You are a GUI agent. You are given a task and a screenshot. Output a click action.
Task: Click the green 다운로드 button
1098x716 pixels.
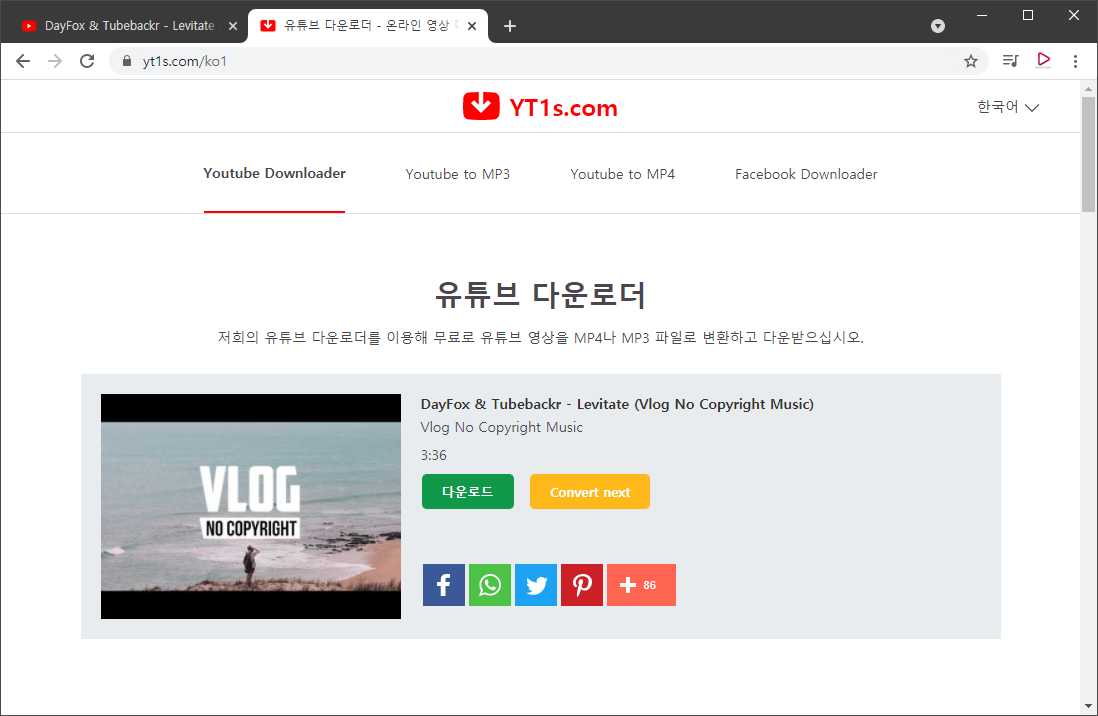pos(468,492)
